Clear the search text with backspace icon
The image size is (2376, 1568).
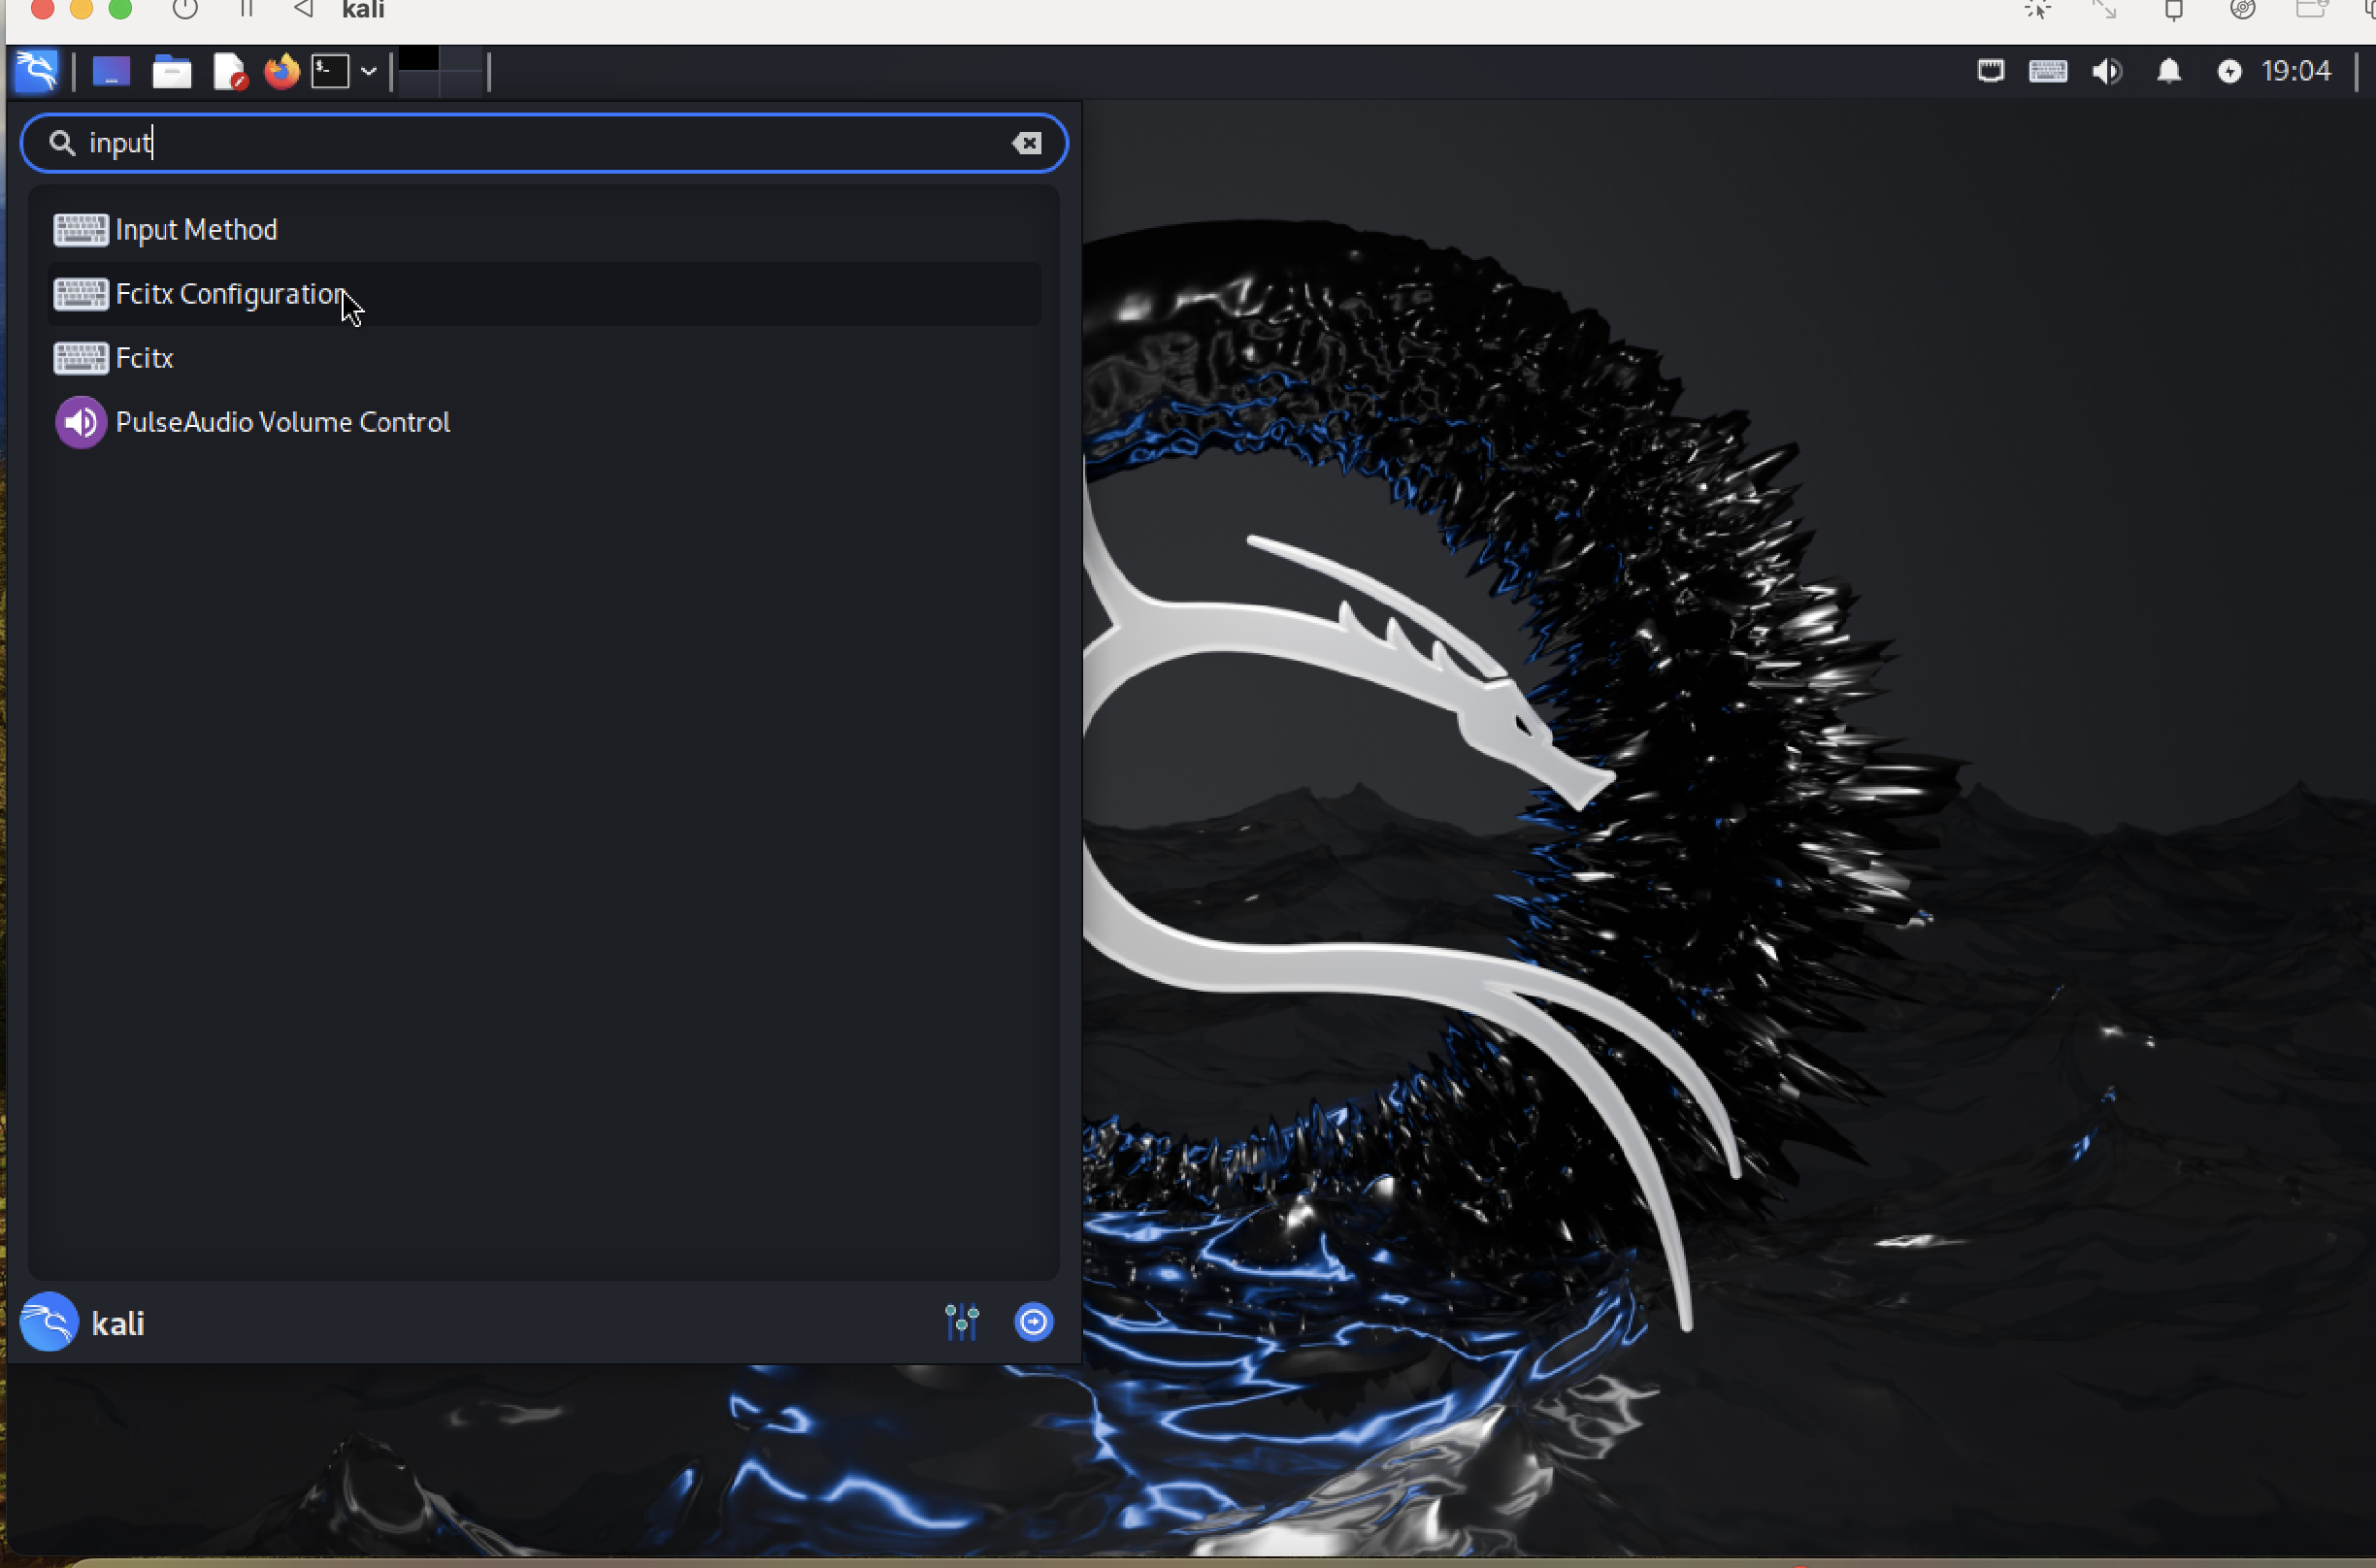click(x=1026, y=143)
